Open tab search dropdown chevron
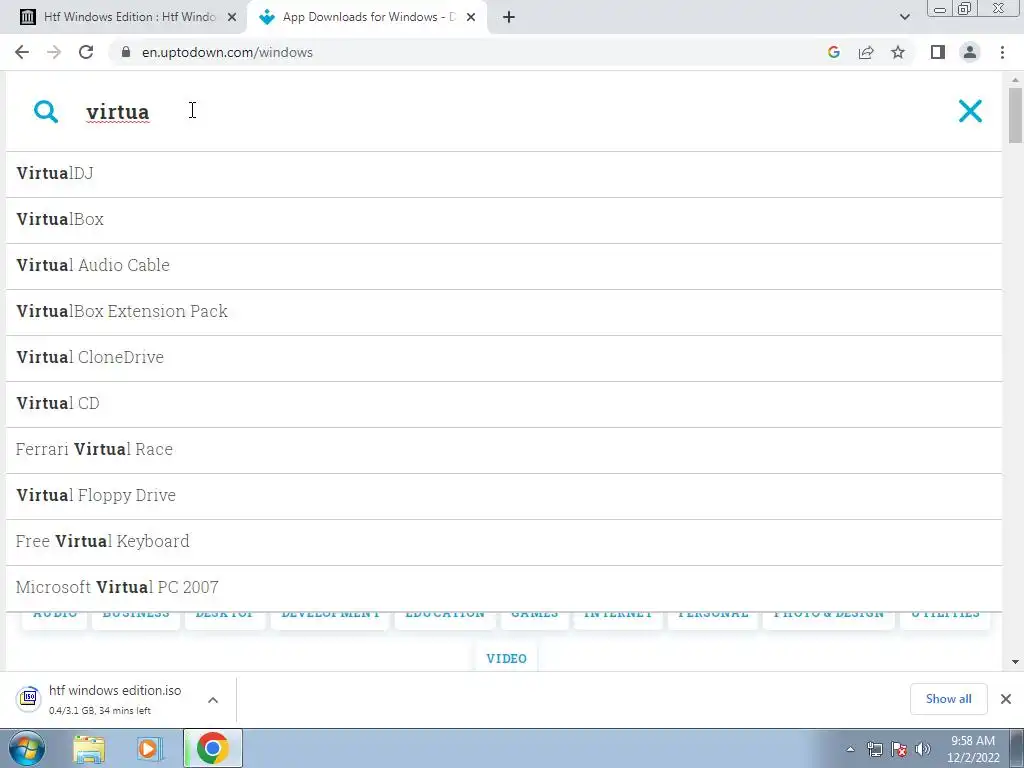Image resolution: width=1024 pixels, height=768 pixels. coord(904,17)
